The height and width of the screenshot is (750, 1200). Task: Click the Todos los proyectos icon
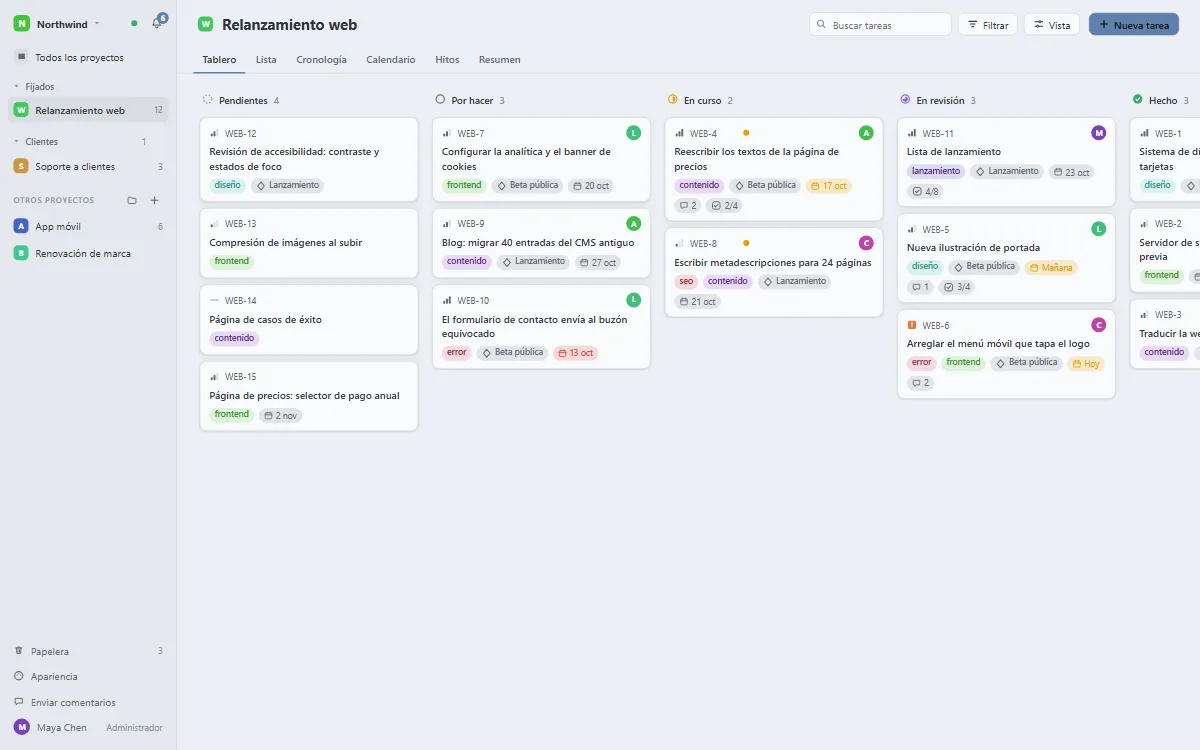21,57
